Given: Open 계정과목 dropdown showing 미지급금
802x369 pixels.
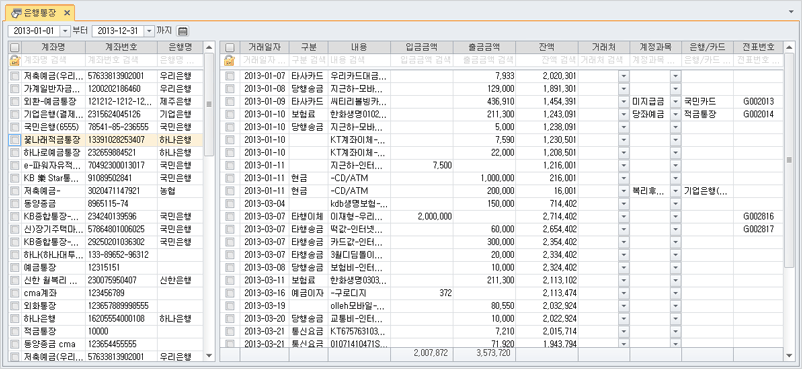Looking at the screenshot, I should [675, 101].
